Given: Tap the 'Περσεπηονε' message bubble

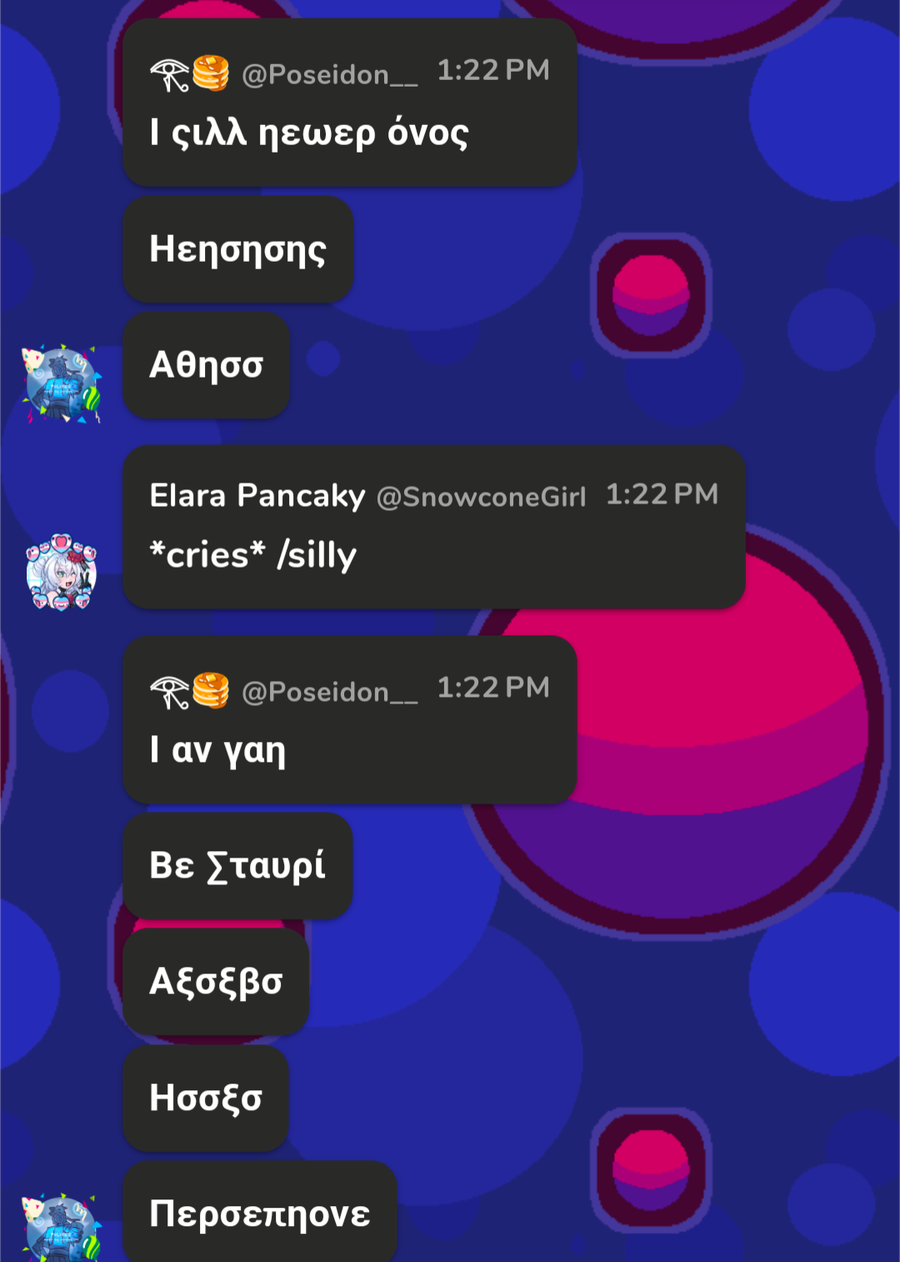Looking at the screenshot, I should [x=260, y=1213].
